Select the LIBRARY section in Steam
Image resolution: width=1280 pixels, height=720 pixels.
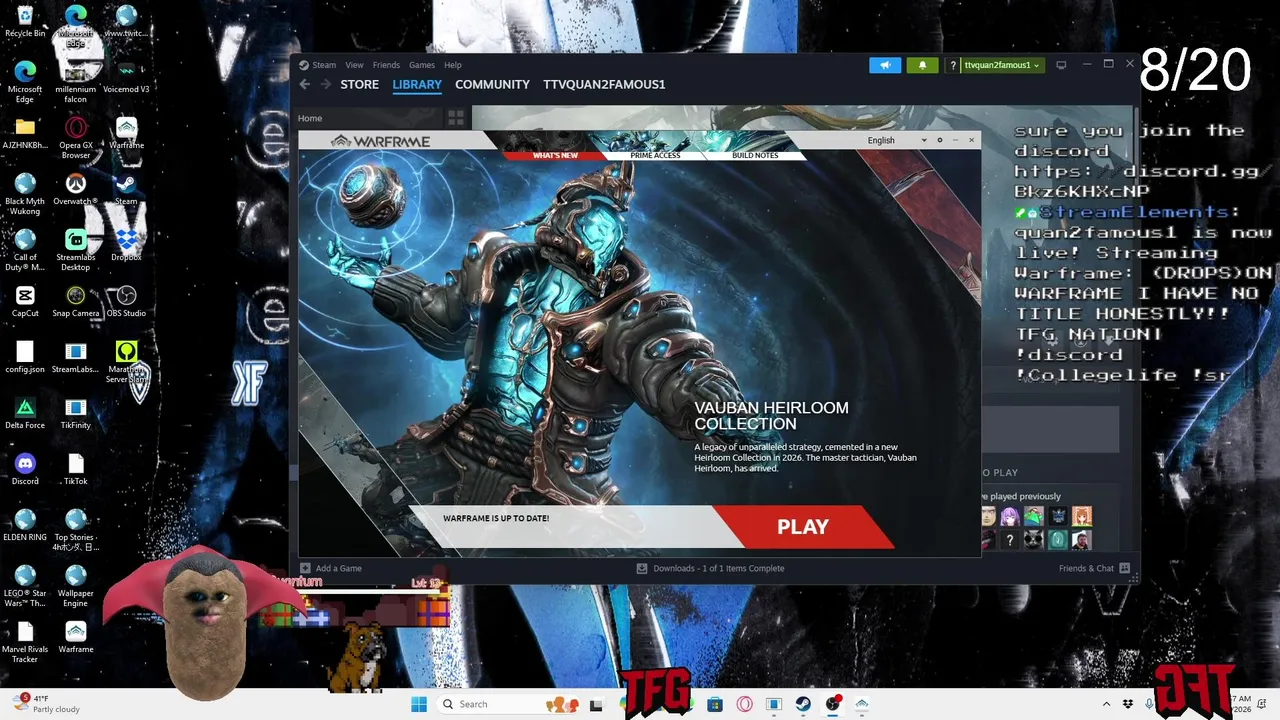417,84
